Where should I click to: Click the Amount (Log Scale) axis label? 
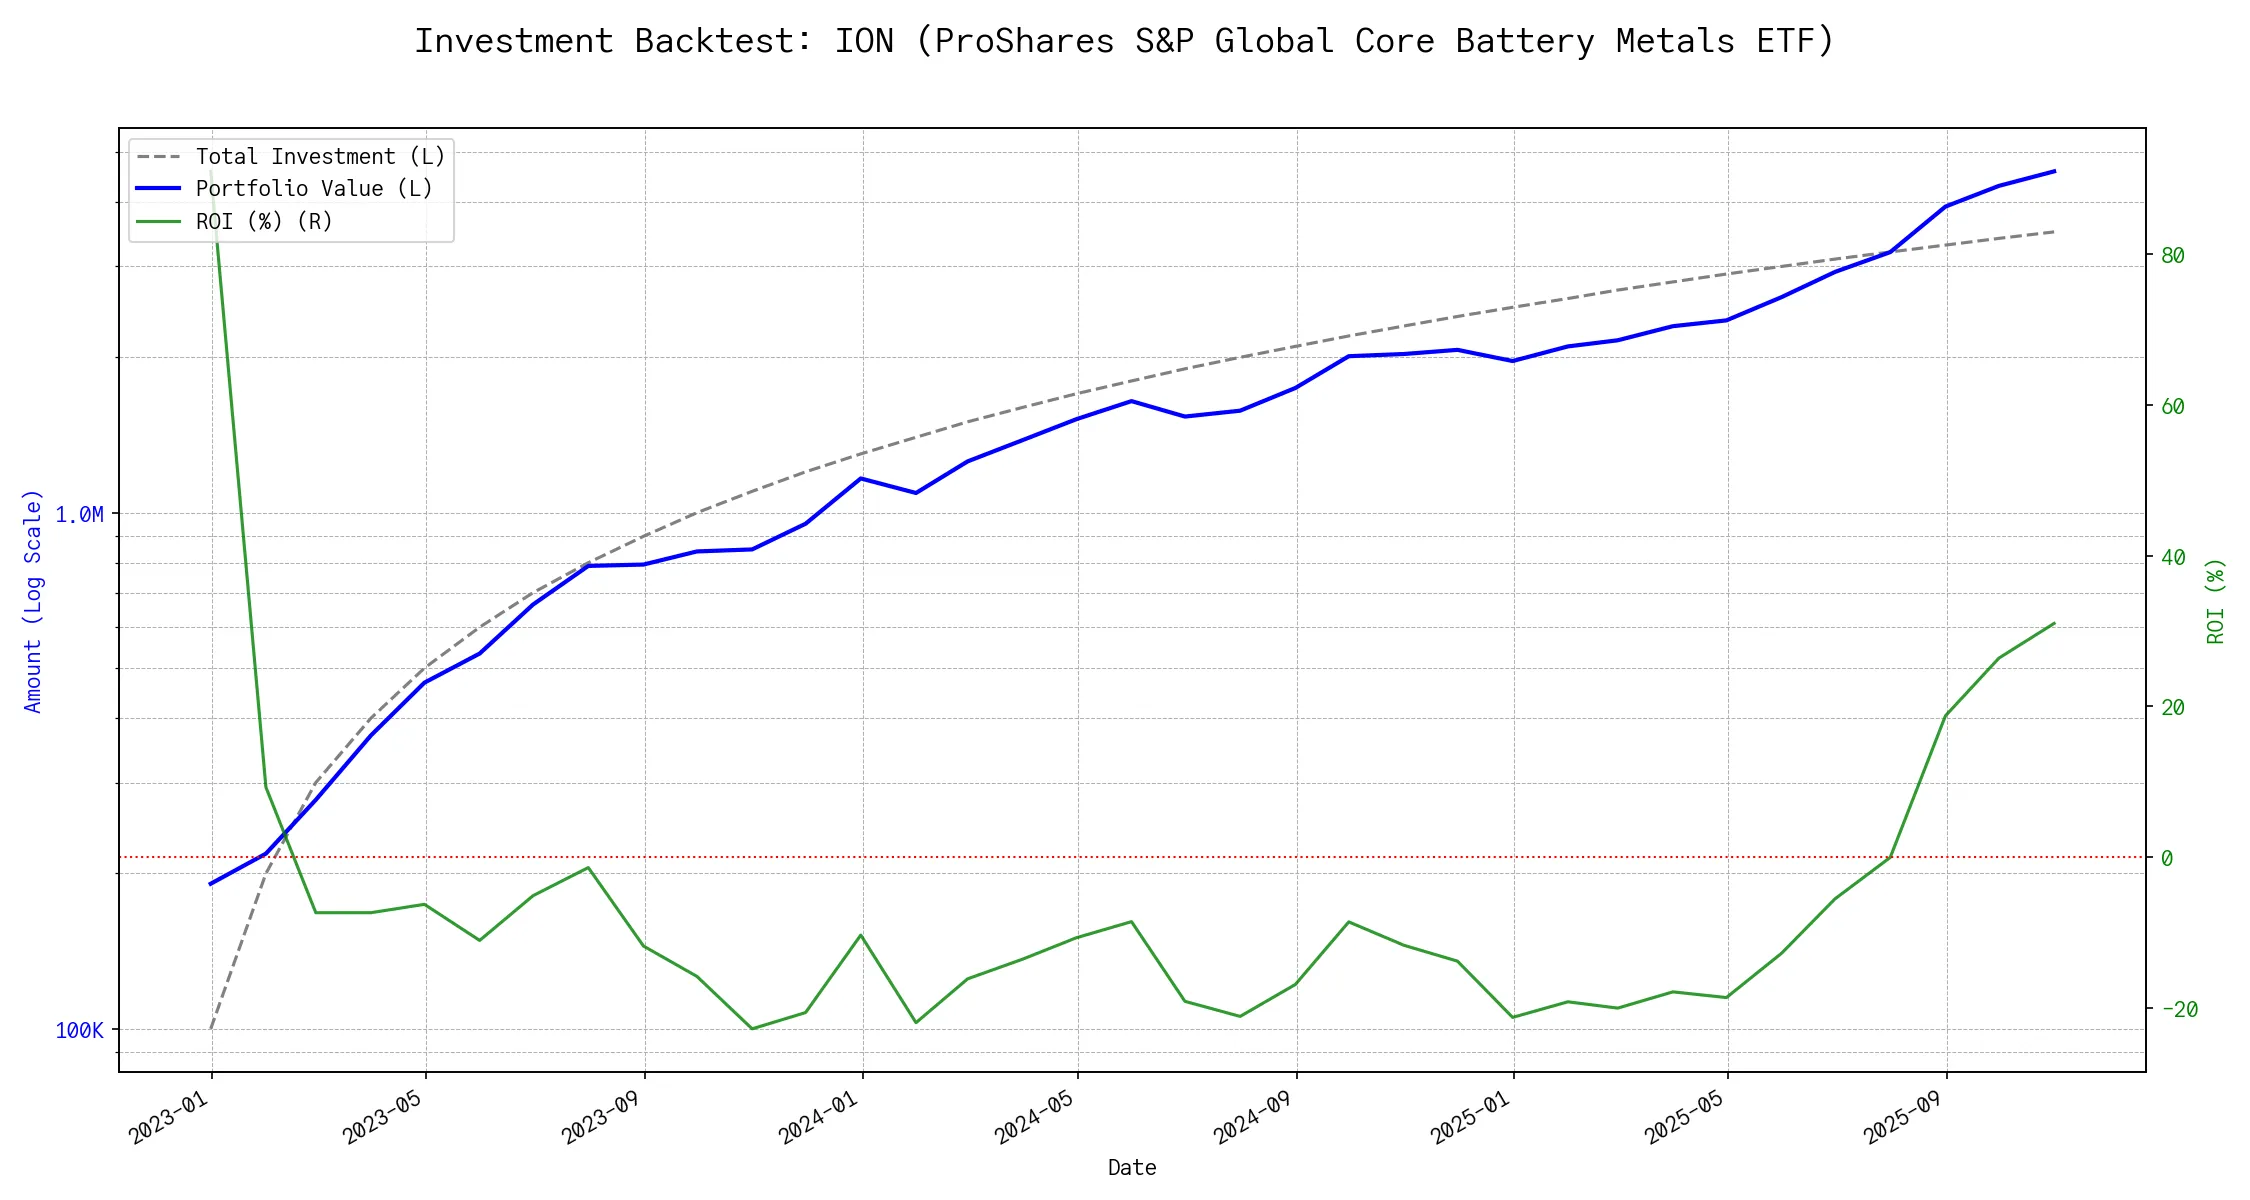click(x=33, y=601)
